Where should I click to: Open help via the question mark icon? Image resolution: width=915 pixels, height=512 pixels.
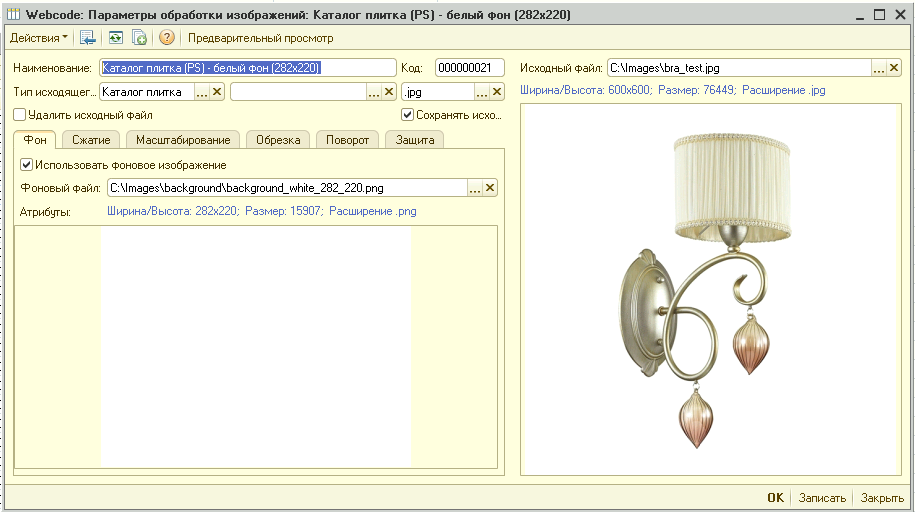167,38
